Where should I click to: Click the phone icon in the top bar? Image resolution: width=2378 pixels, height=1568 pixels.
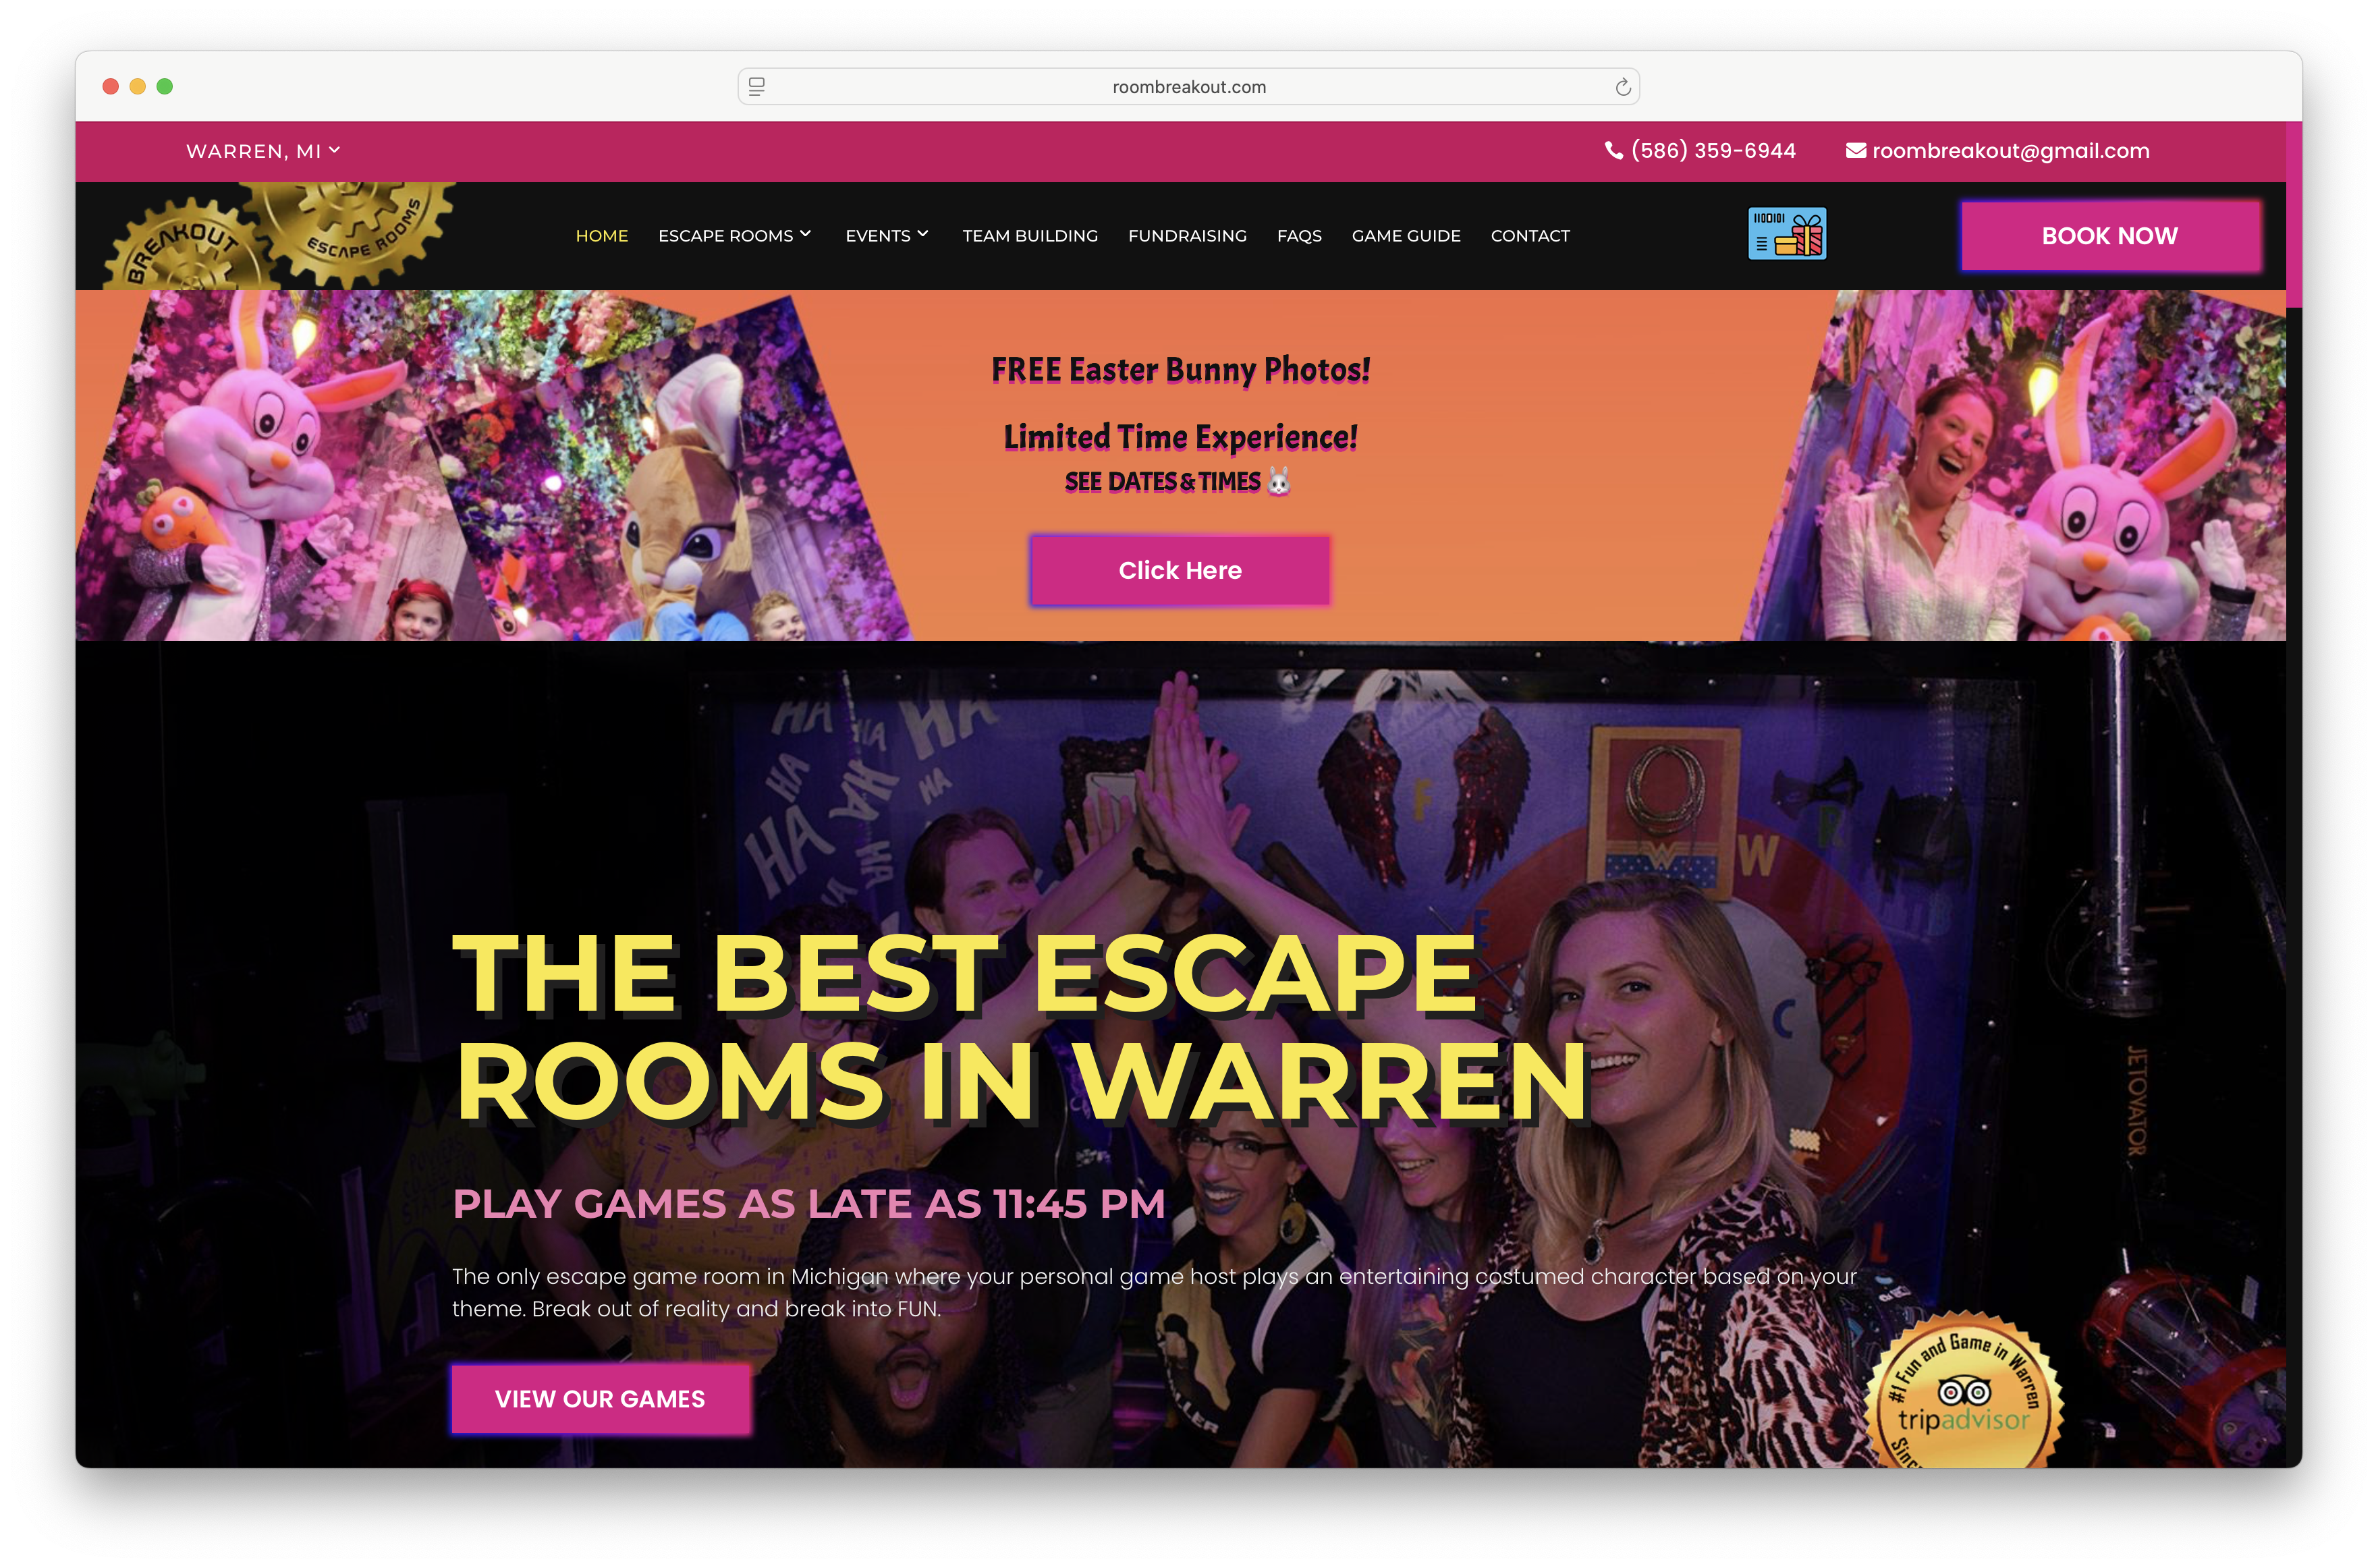1614,150
